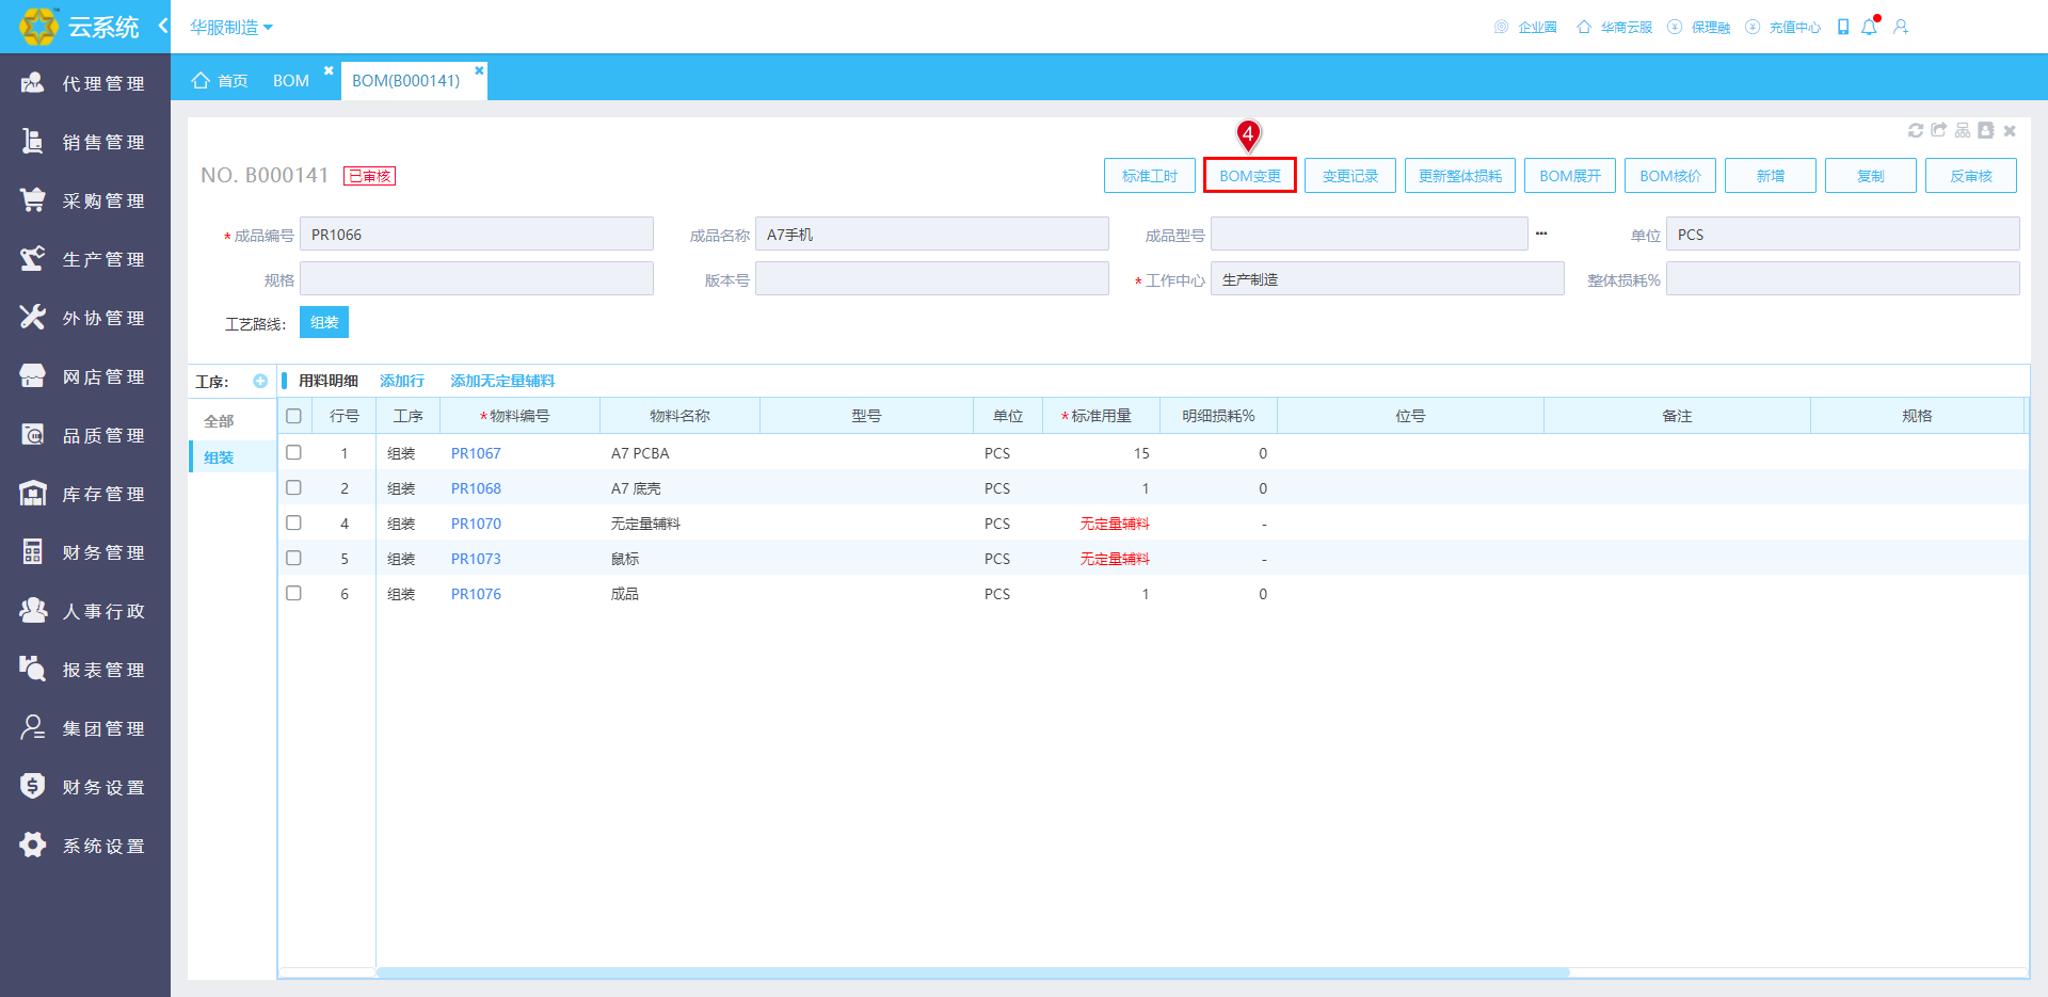Open the 成品型号 ellipsis picker
Viewport: 2048px width, 997px height.
tap(1541, 234)
